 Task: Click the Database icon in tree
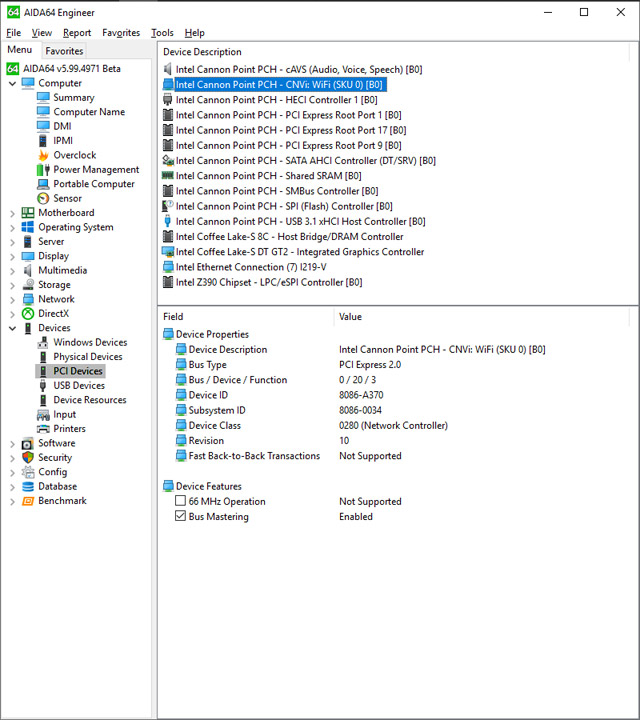[28, 486]
